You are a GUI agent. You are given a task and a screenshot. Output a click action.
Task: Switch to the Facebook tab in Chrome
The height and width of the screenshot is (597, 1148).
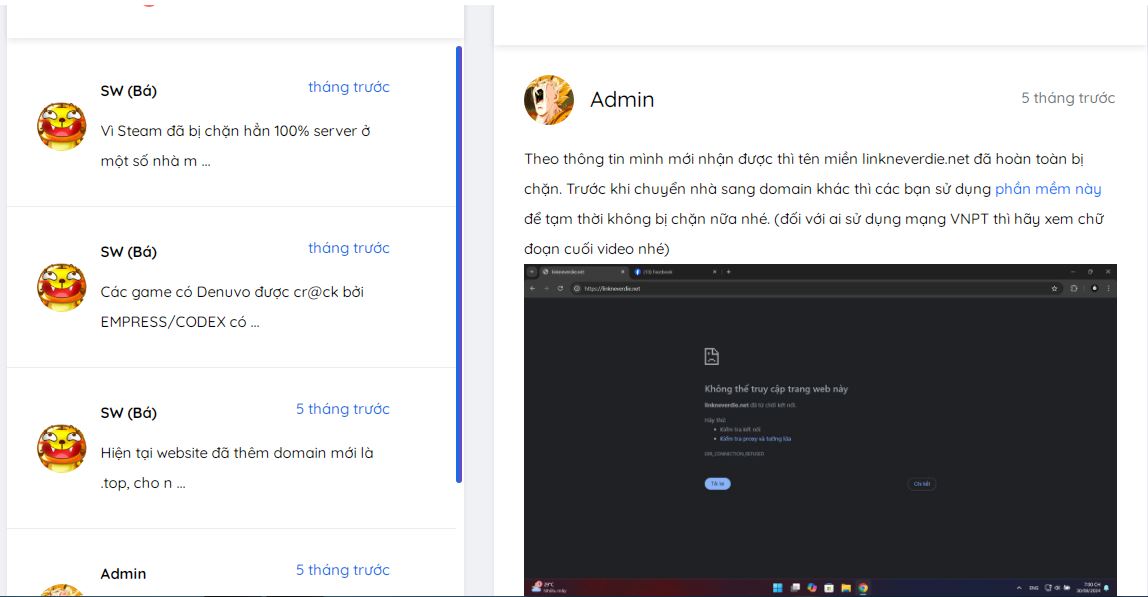pos(656,271)
